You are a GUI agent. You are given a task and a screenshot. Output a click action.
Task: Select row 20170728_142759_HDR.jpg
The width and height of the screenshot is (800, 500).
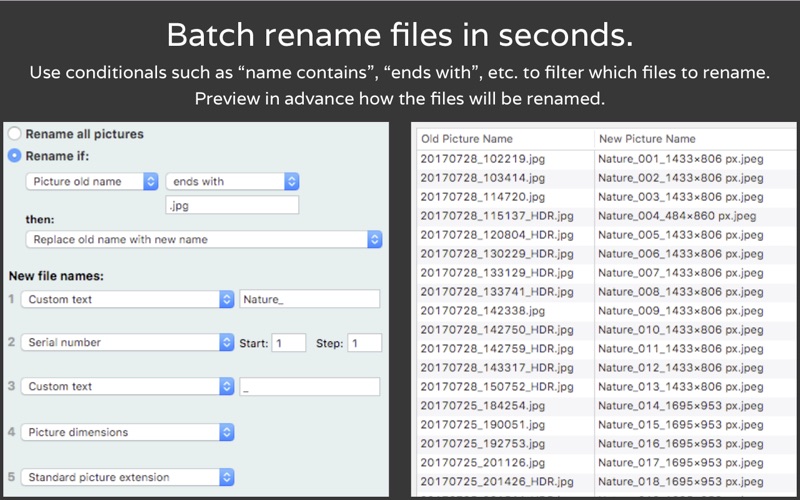coord(606,349)
